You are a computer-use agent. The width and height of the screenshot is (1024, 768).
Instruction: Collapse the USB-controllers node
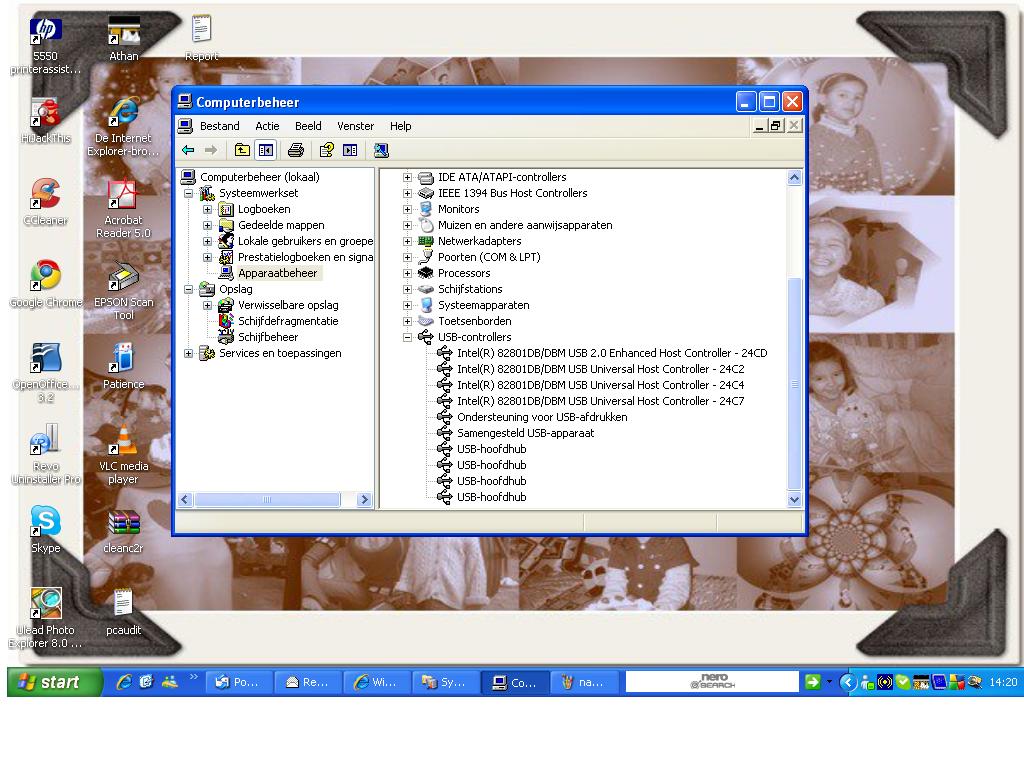[x=407, y=337]
